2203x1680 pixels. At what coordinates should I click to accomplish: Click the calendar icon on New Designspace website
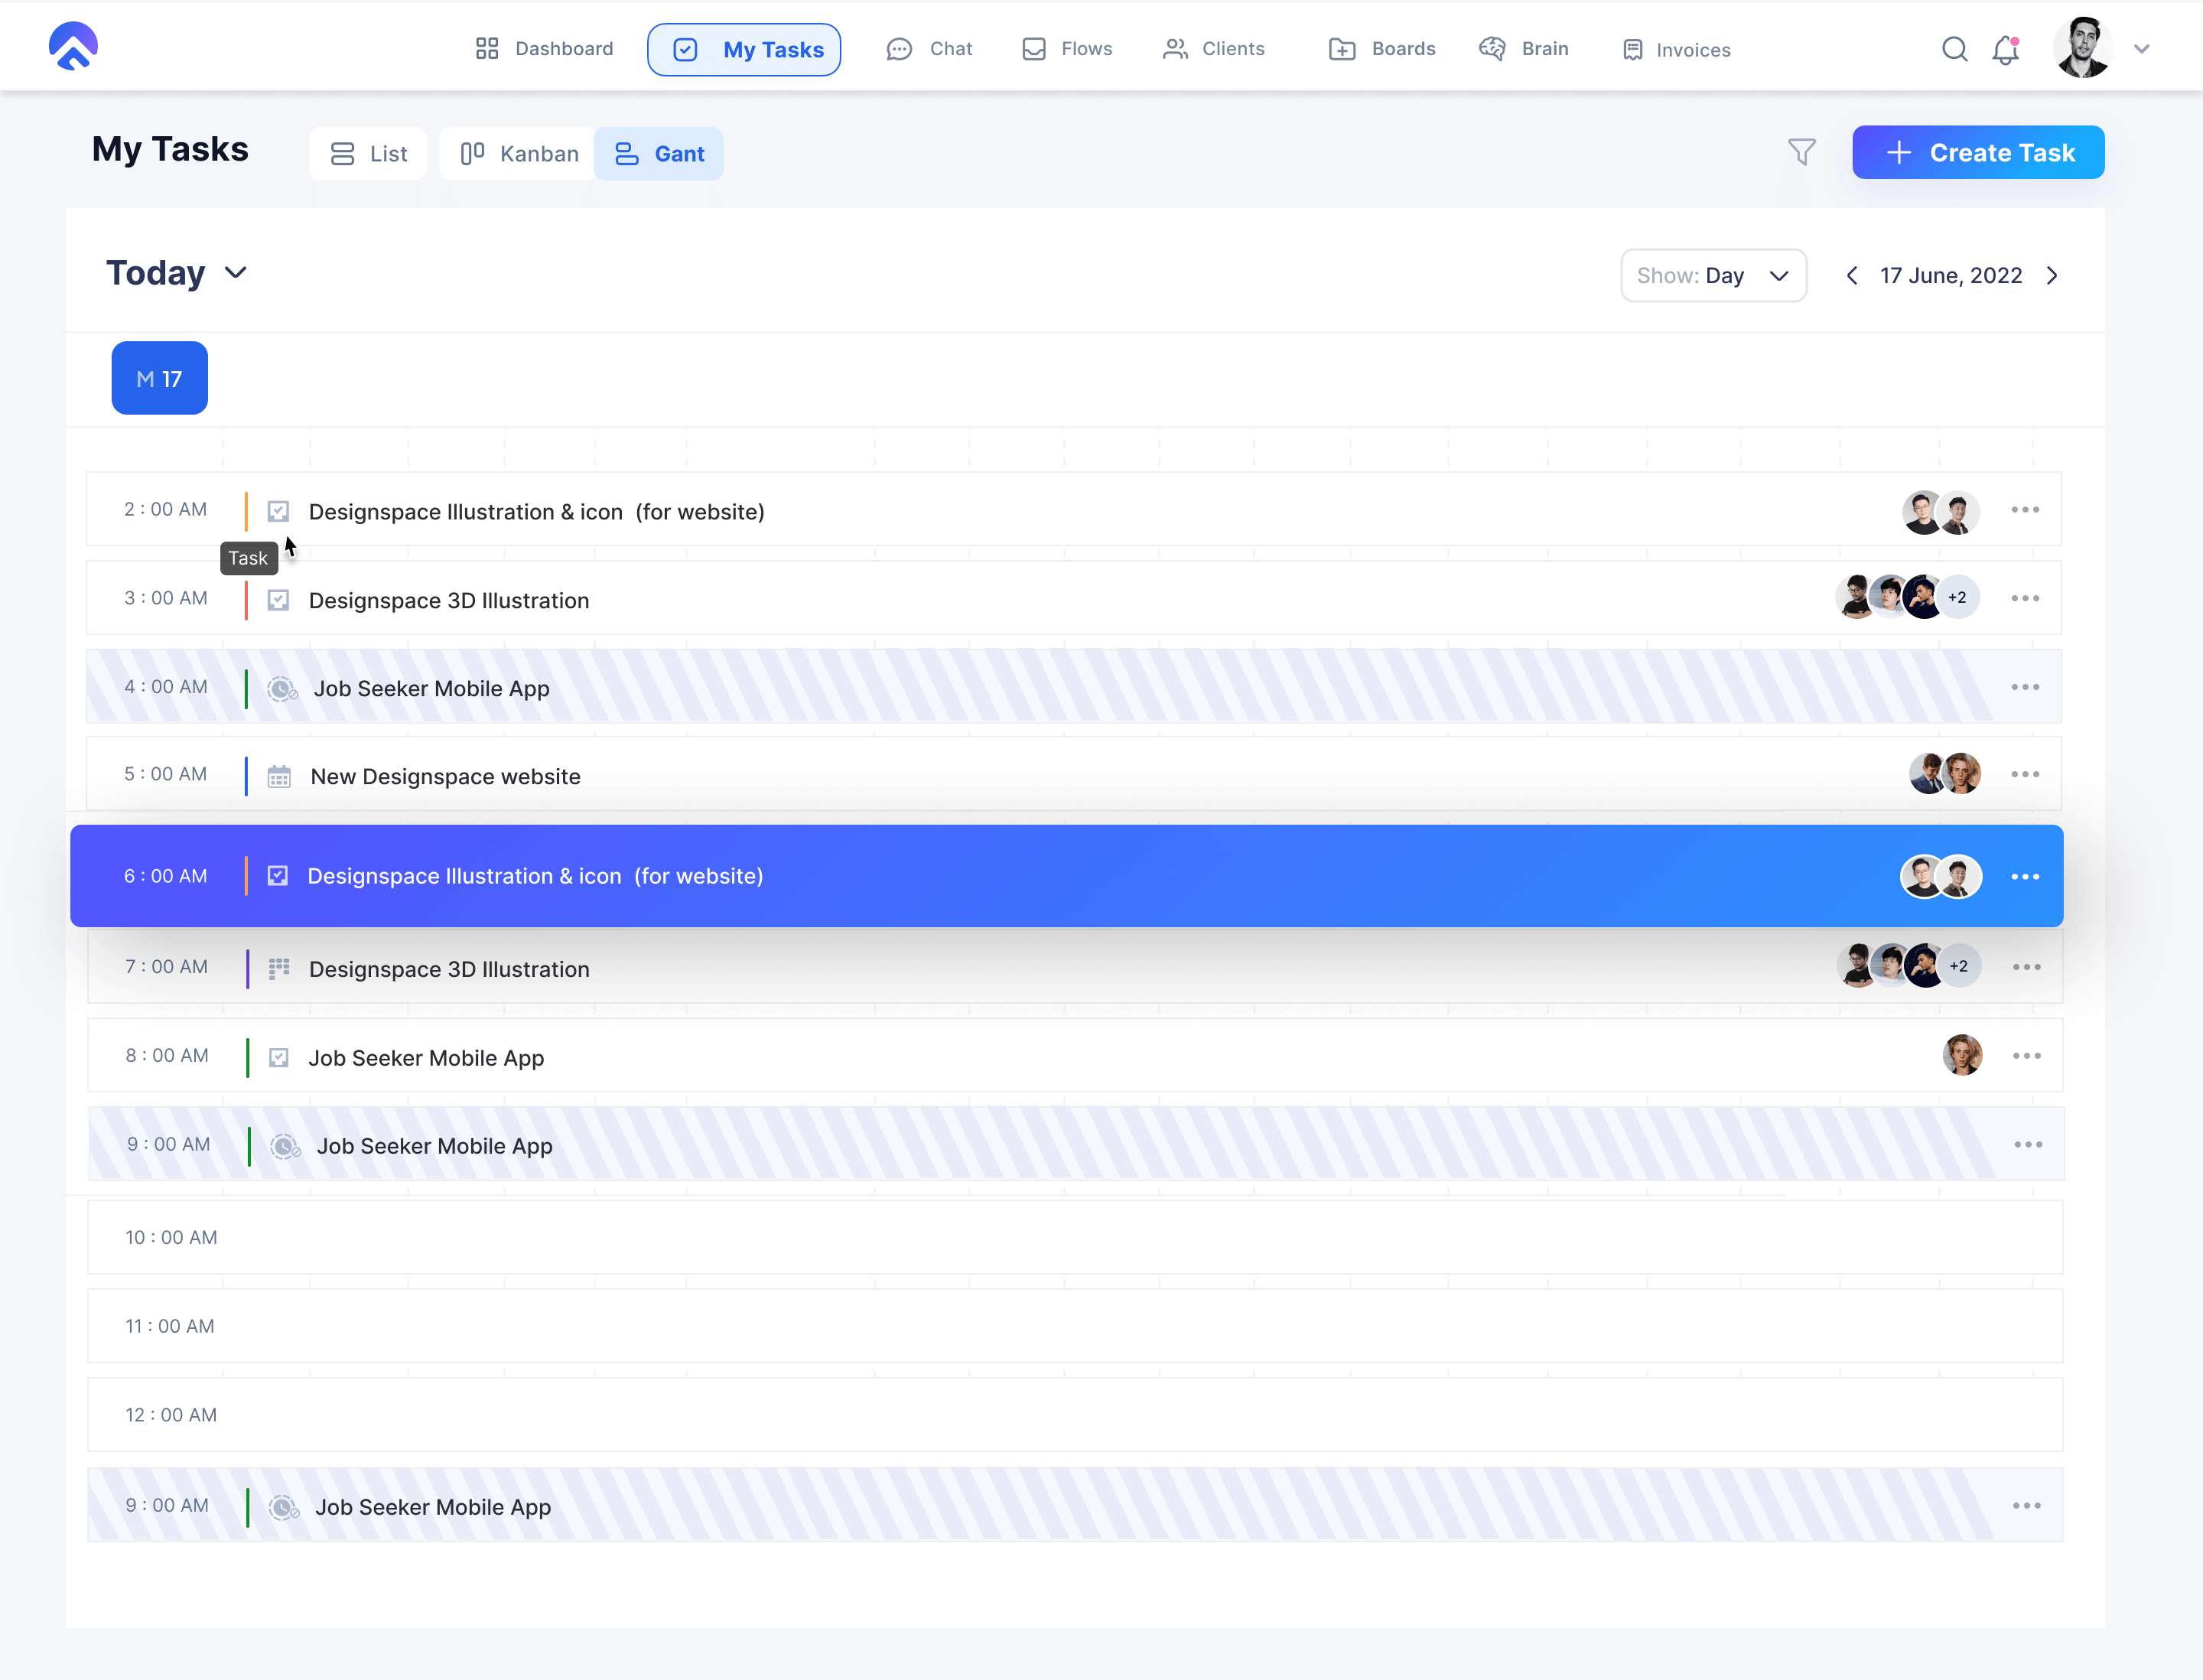[279, 776]
